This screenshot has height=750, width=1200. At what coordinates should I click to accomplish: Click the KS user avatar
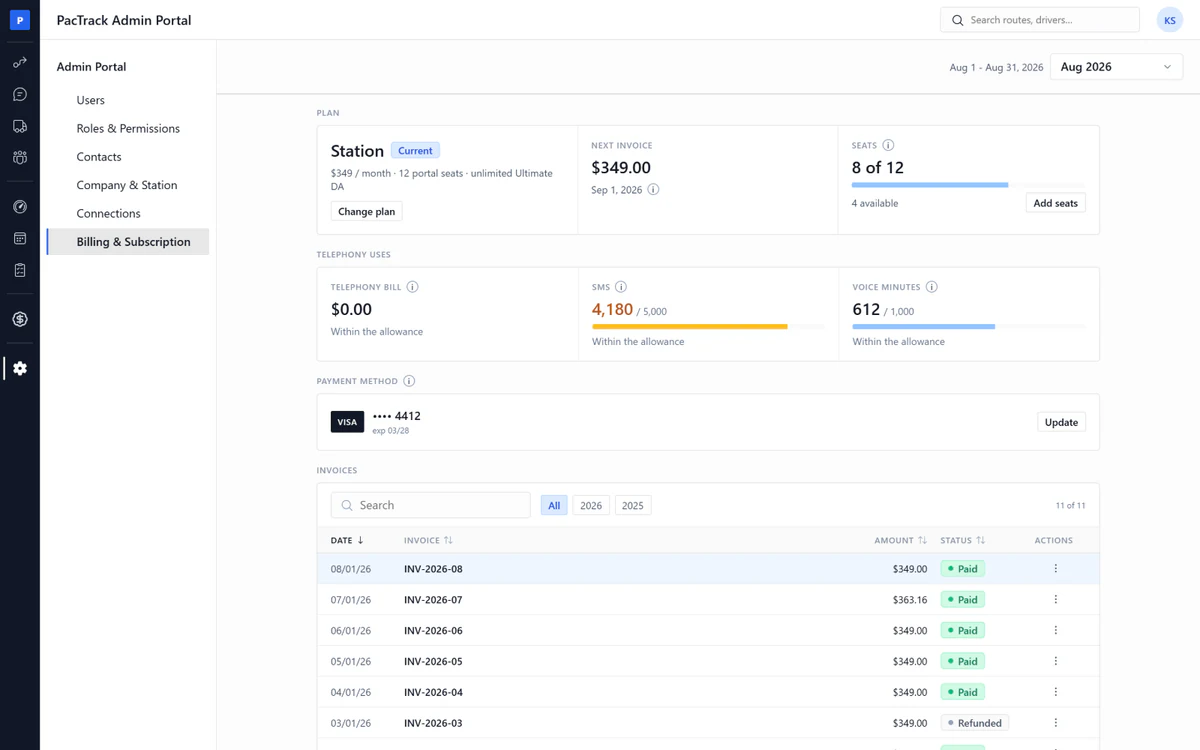point(1170,20)
